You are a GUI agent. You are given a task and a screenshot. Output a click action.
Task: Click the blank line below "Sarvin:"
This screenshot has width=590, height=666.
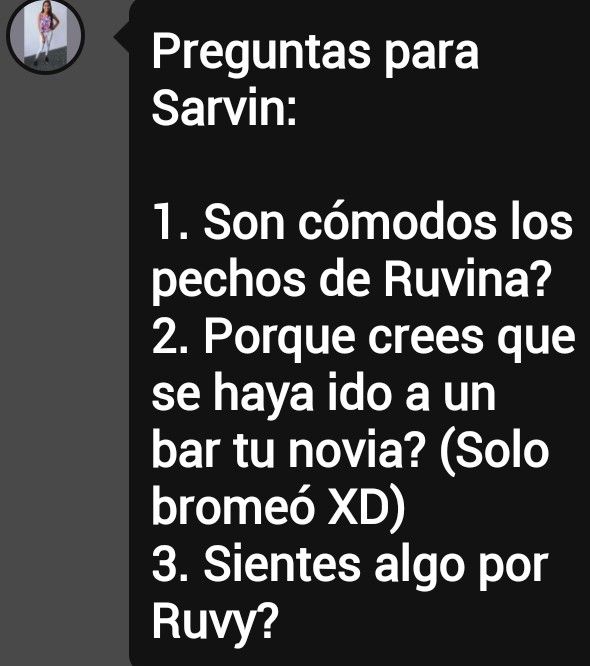point(359,165)
